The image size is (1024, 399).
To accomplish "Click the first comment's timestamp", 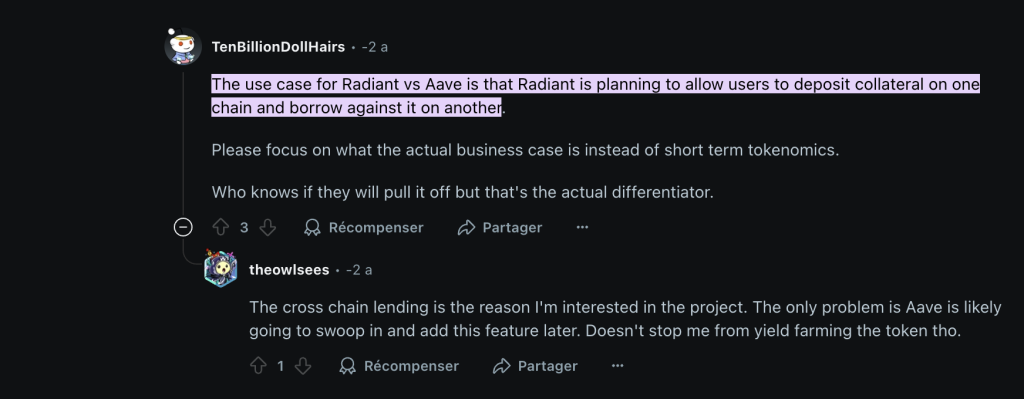I will pos(375,47).
